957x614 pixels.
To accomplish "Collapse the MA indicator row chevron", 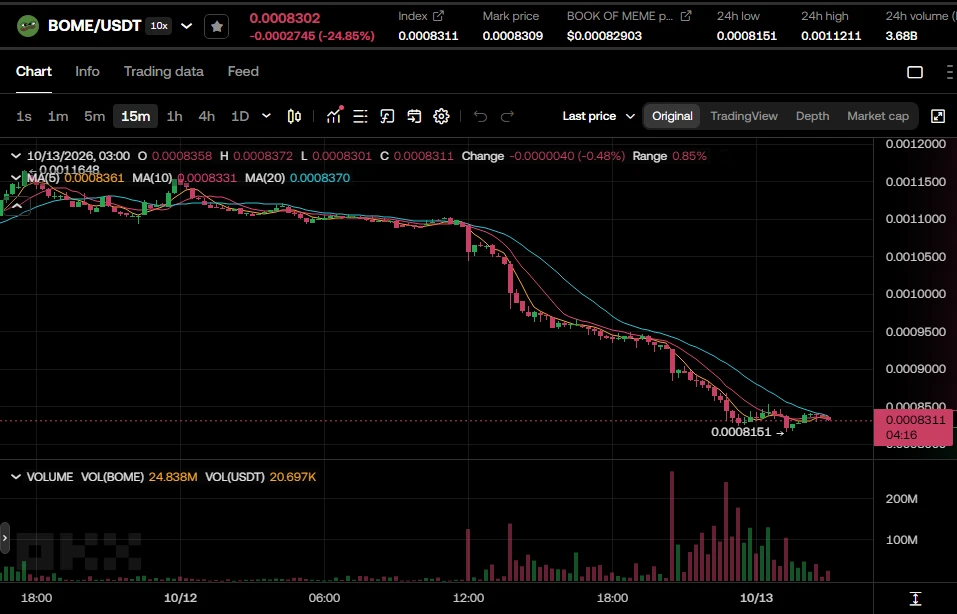I will tap(16, 178).
